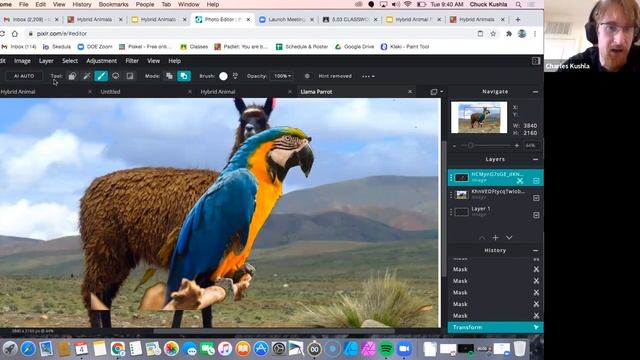Viewport: 640px width, 360px height.
Task: Collapse the Layers panel
Action: (536, 159)
